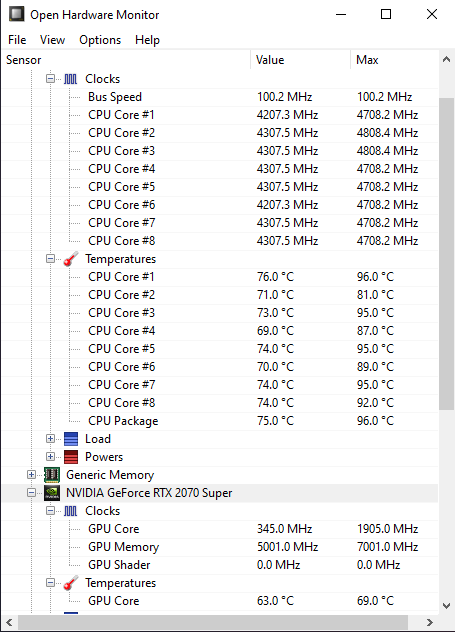Viewport: 455px width, 632px height.
Task: Expand the Load section
Action: (50, 439)
